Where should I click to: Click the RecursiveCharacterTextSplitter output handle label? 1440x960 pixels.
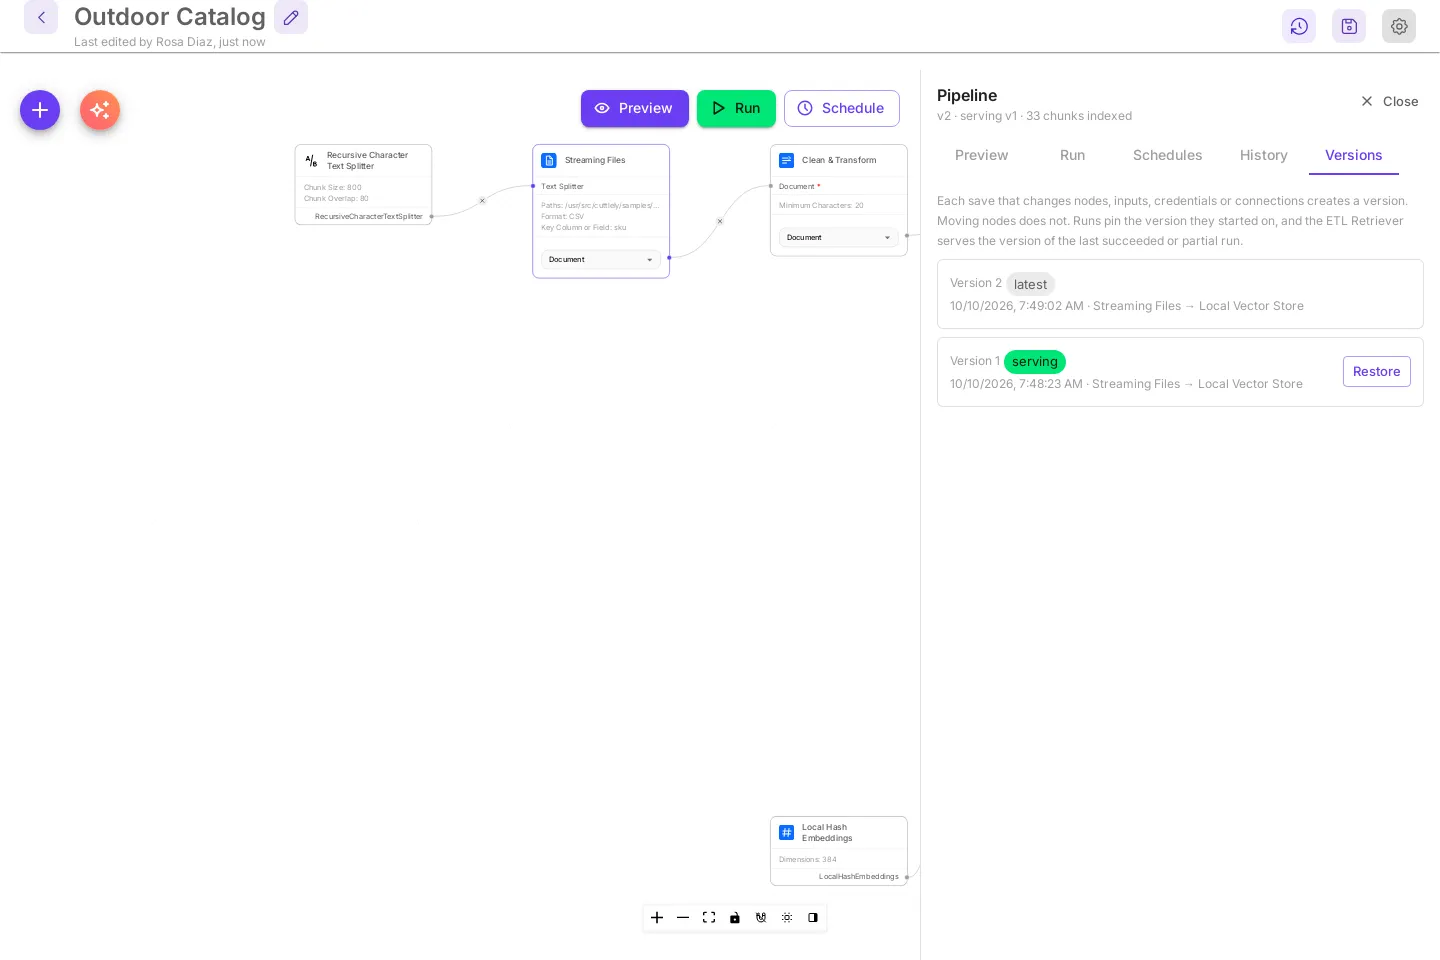(x=369, y=216)
